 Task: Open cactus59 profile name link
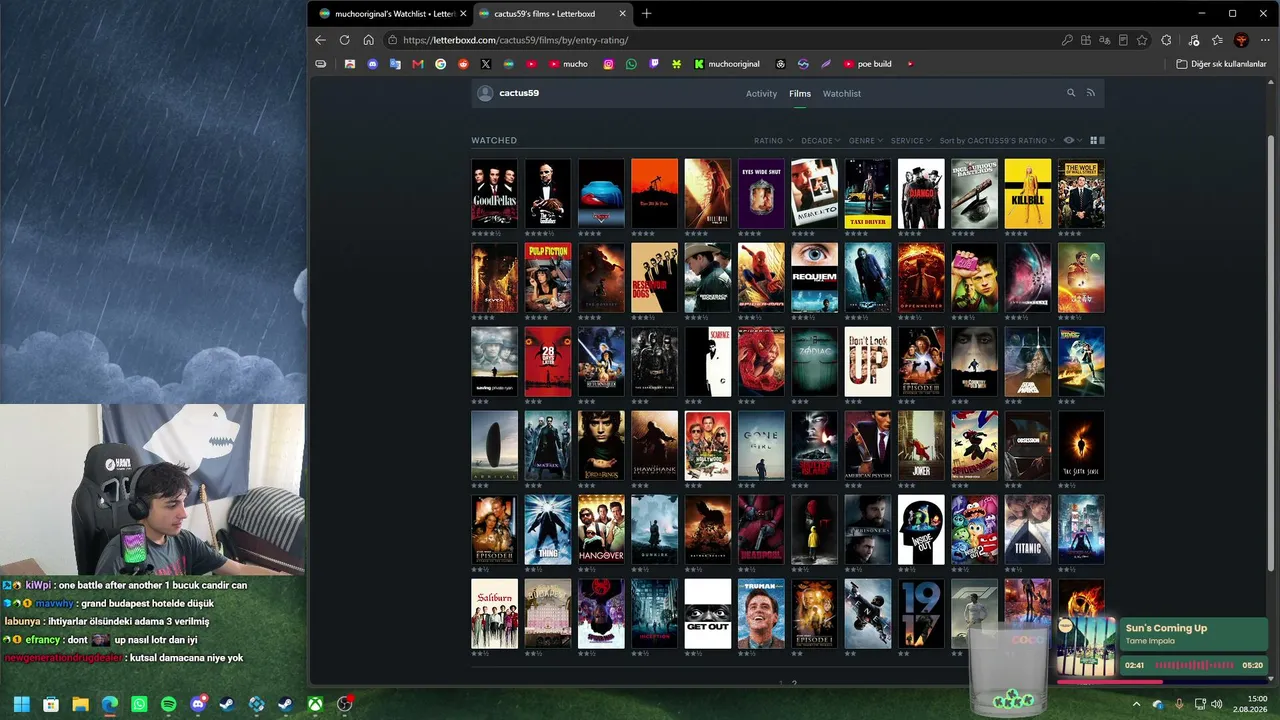coord(519,93)
